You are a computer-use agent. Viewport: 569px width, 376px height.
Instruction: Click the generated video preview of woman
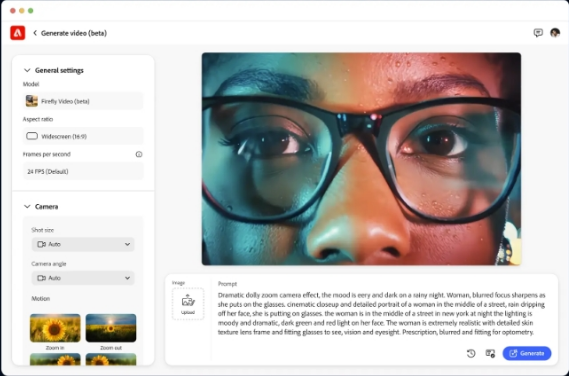(361, 159)
